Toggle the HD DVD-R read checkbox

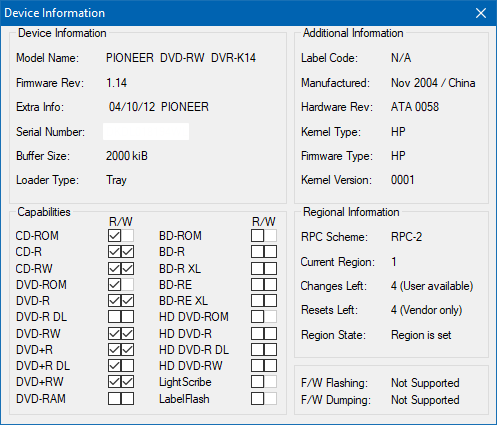[x=257, y=333]
